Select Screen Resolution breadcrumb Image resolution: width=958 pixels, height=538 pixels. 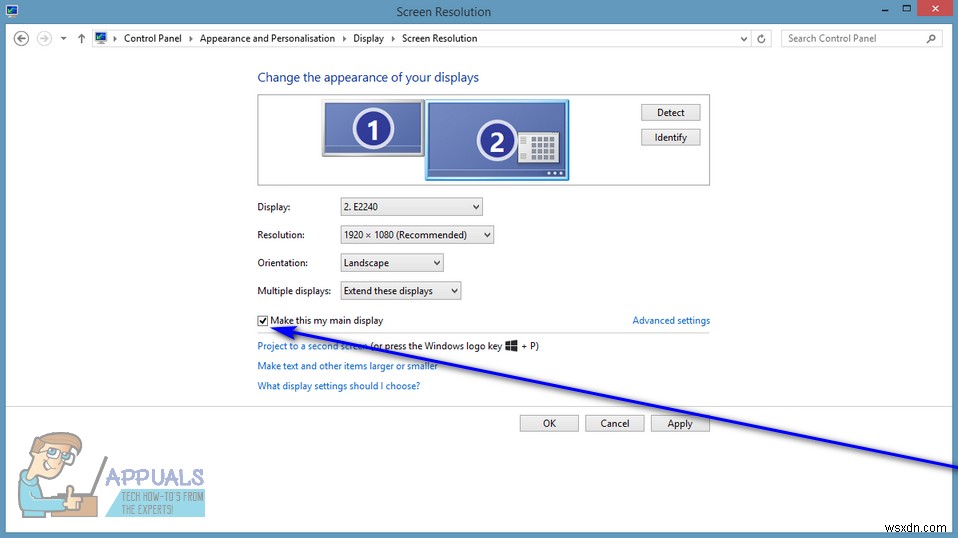tap(439, 38)
